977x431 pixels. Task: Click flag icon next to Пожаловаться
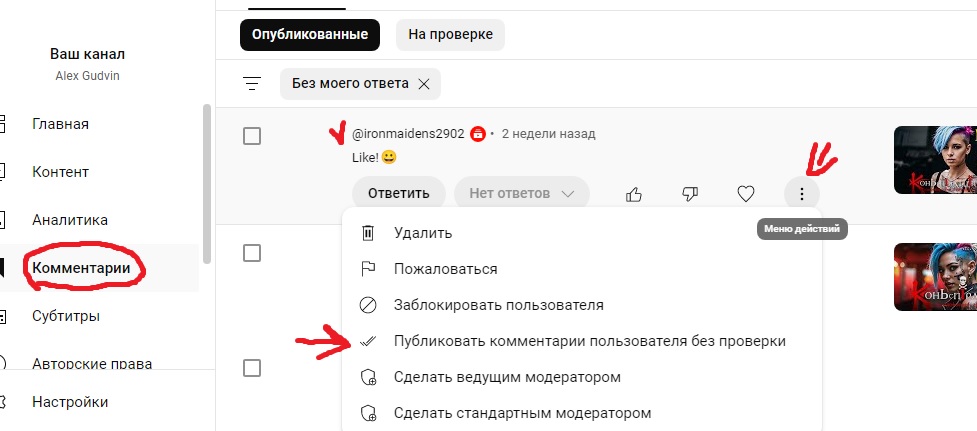368,269
